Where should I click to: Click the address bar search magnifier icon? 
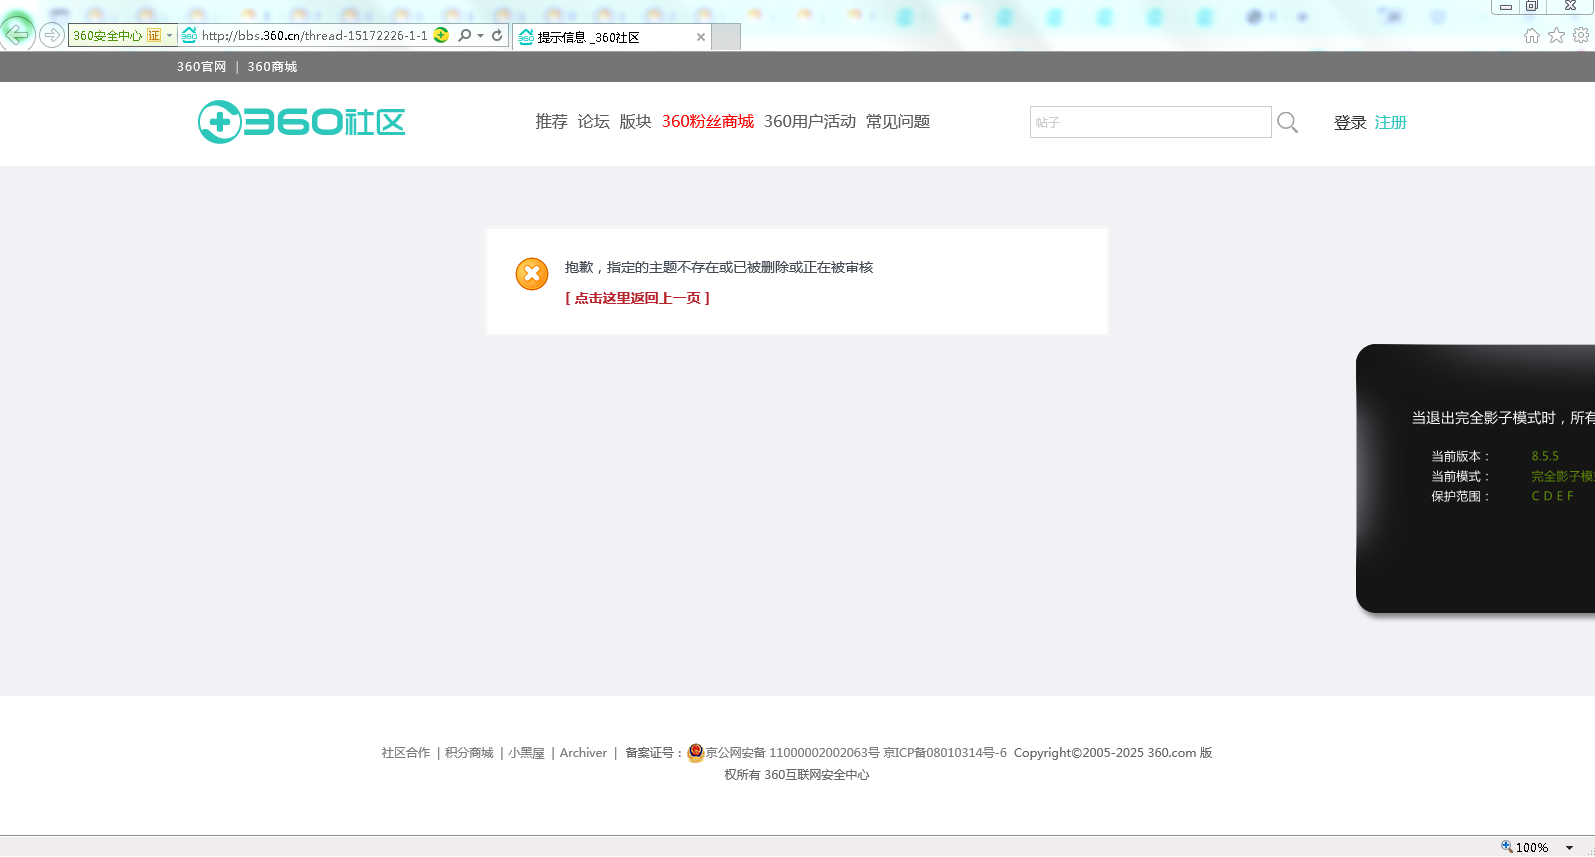(464, 35)
